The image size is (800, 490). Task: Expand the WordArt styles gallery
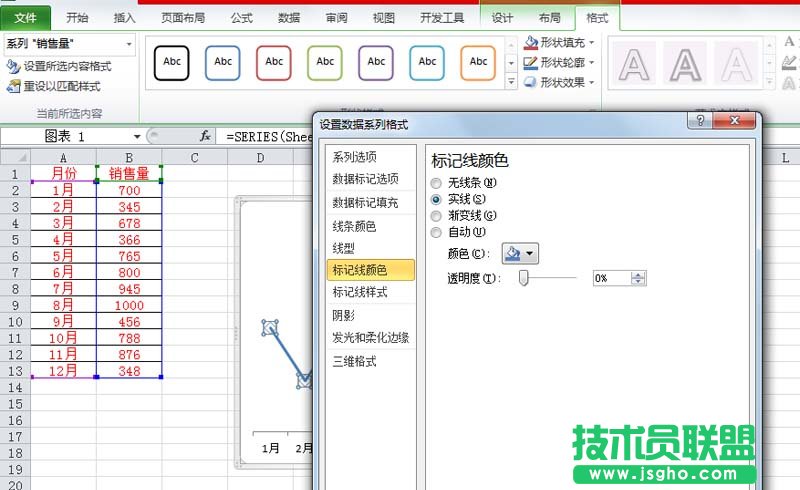pyautogui.click(x=769, y=82)
